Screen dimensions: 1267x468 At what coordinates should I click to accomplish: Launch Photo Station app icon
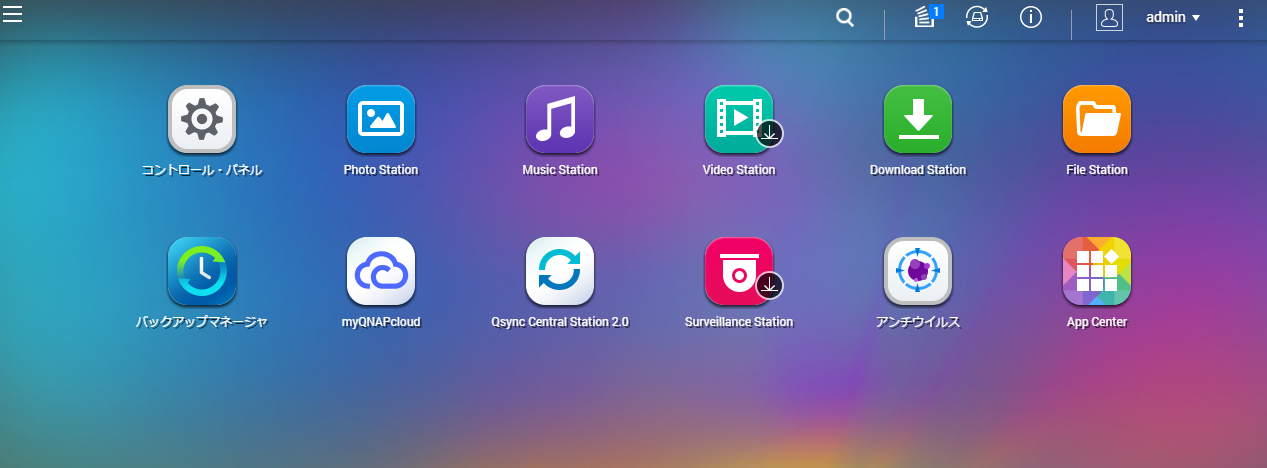coord(381,120)
